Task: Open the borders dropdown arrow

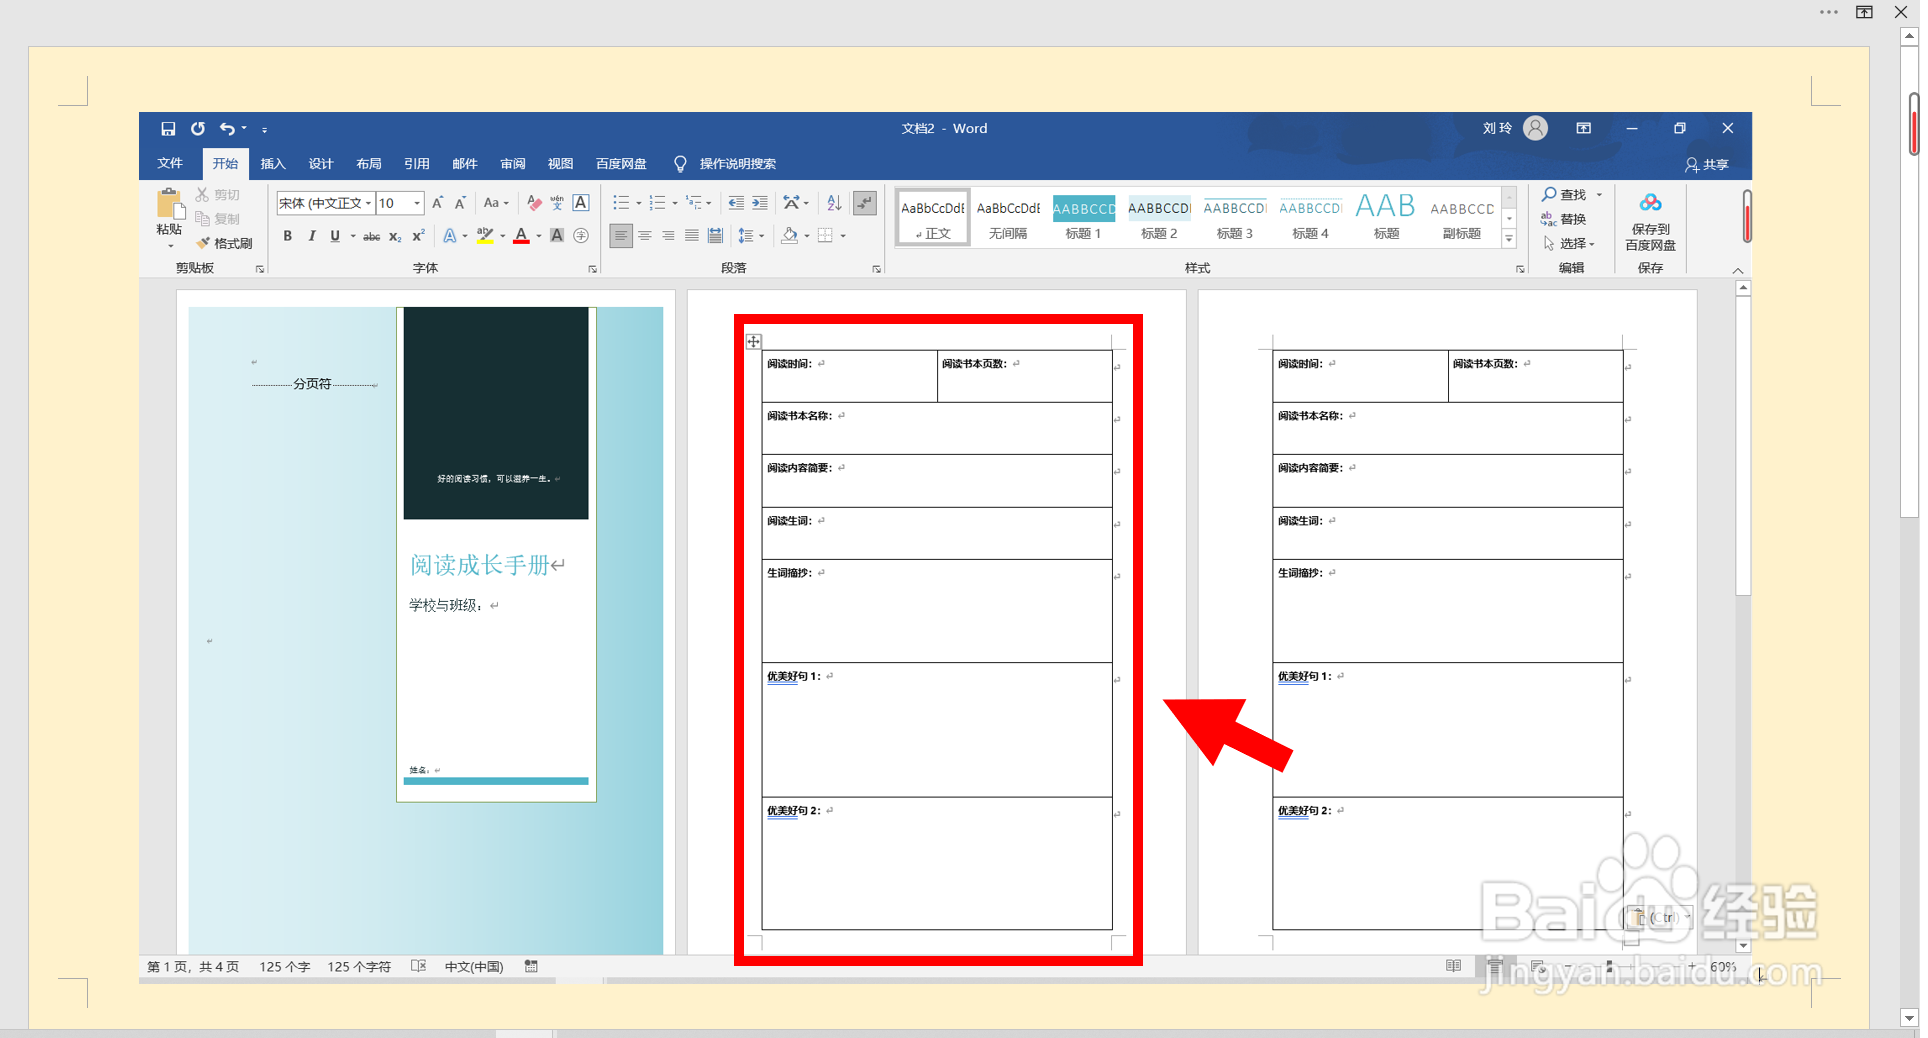Action: (x=843, y=236)
